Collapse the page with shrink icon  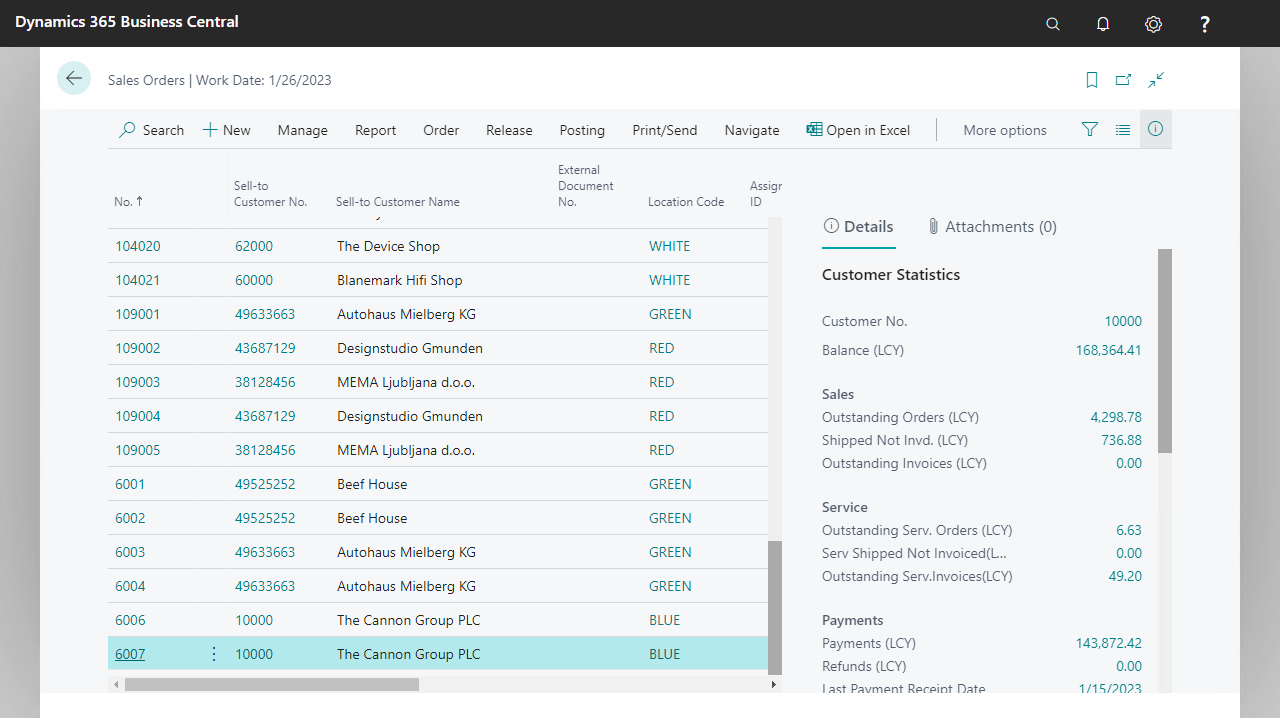pos(1156,80)
